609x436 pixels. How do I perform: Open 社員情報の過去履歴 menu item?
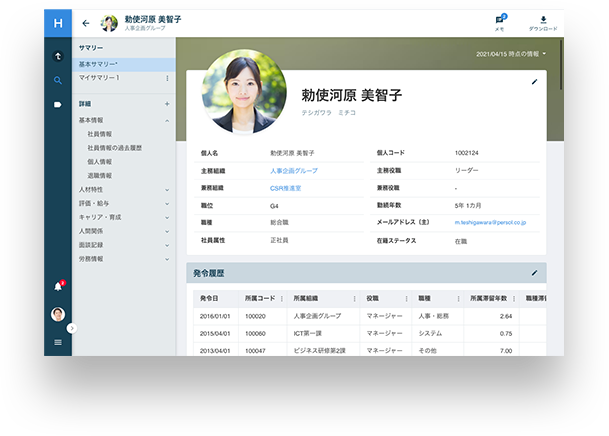115,148
